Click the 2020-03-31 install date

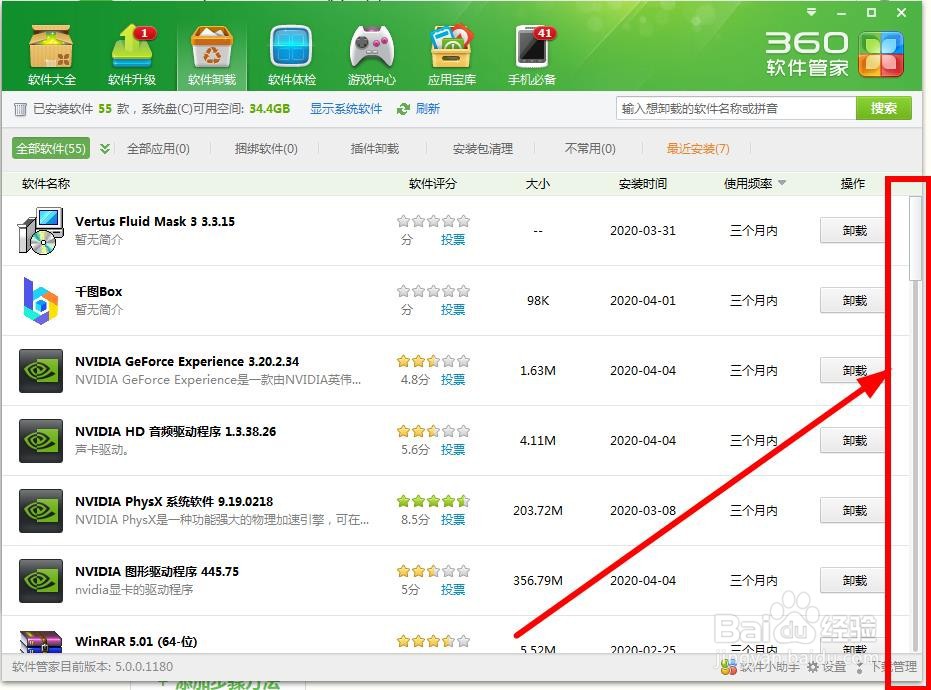click(643, 230)
